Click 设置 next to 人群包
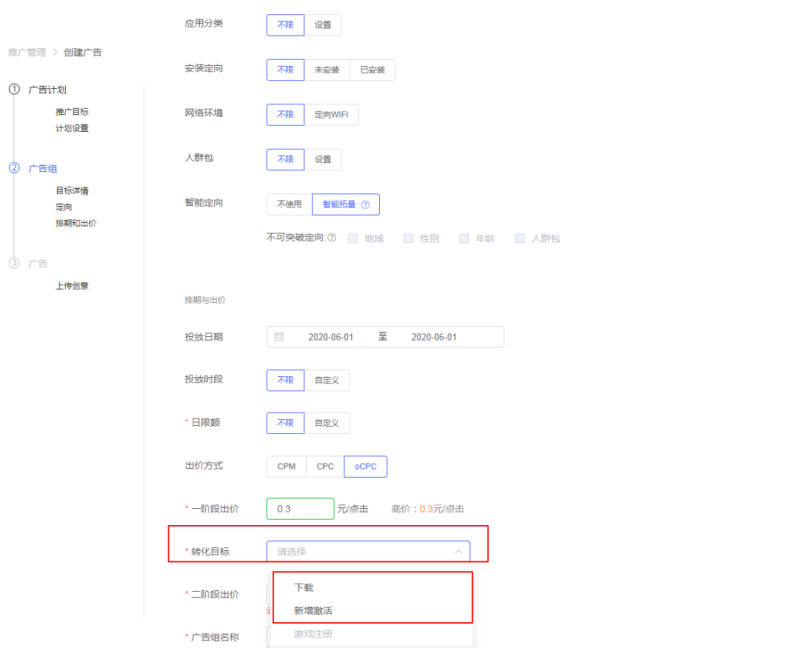The width and height of the screenshot is (800, 648). point(324,159)
